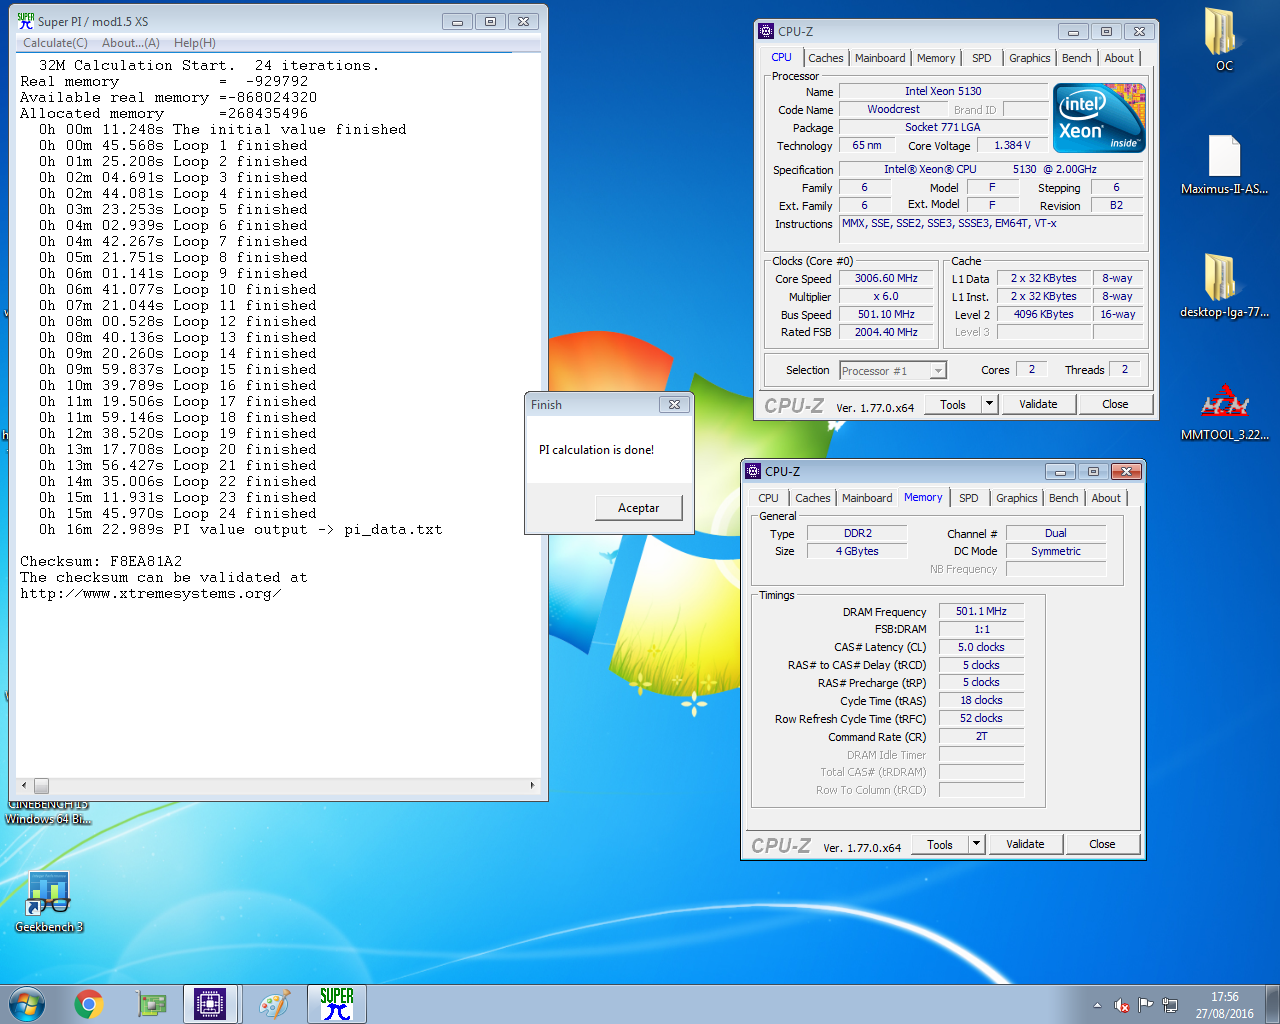1280x1024 pixels.
Task: Switch to Mainboard tab in lower CPU-Z
Action: tap(867, 498)
